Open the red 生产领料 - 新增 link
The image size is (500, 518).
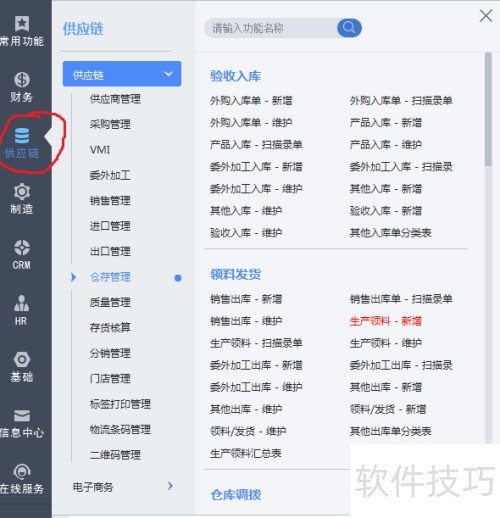[x=386, y=321]
